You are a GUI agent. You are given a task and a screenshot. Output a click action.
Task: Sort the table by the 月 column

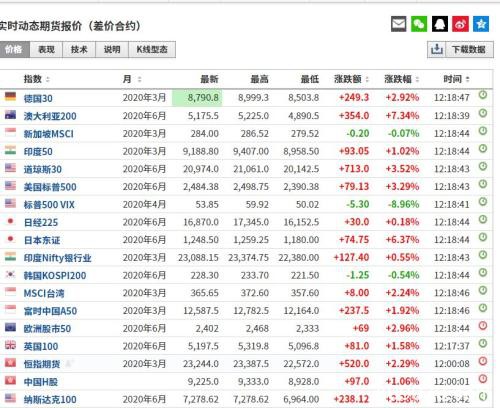(132, 79)
